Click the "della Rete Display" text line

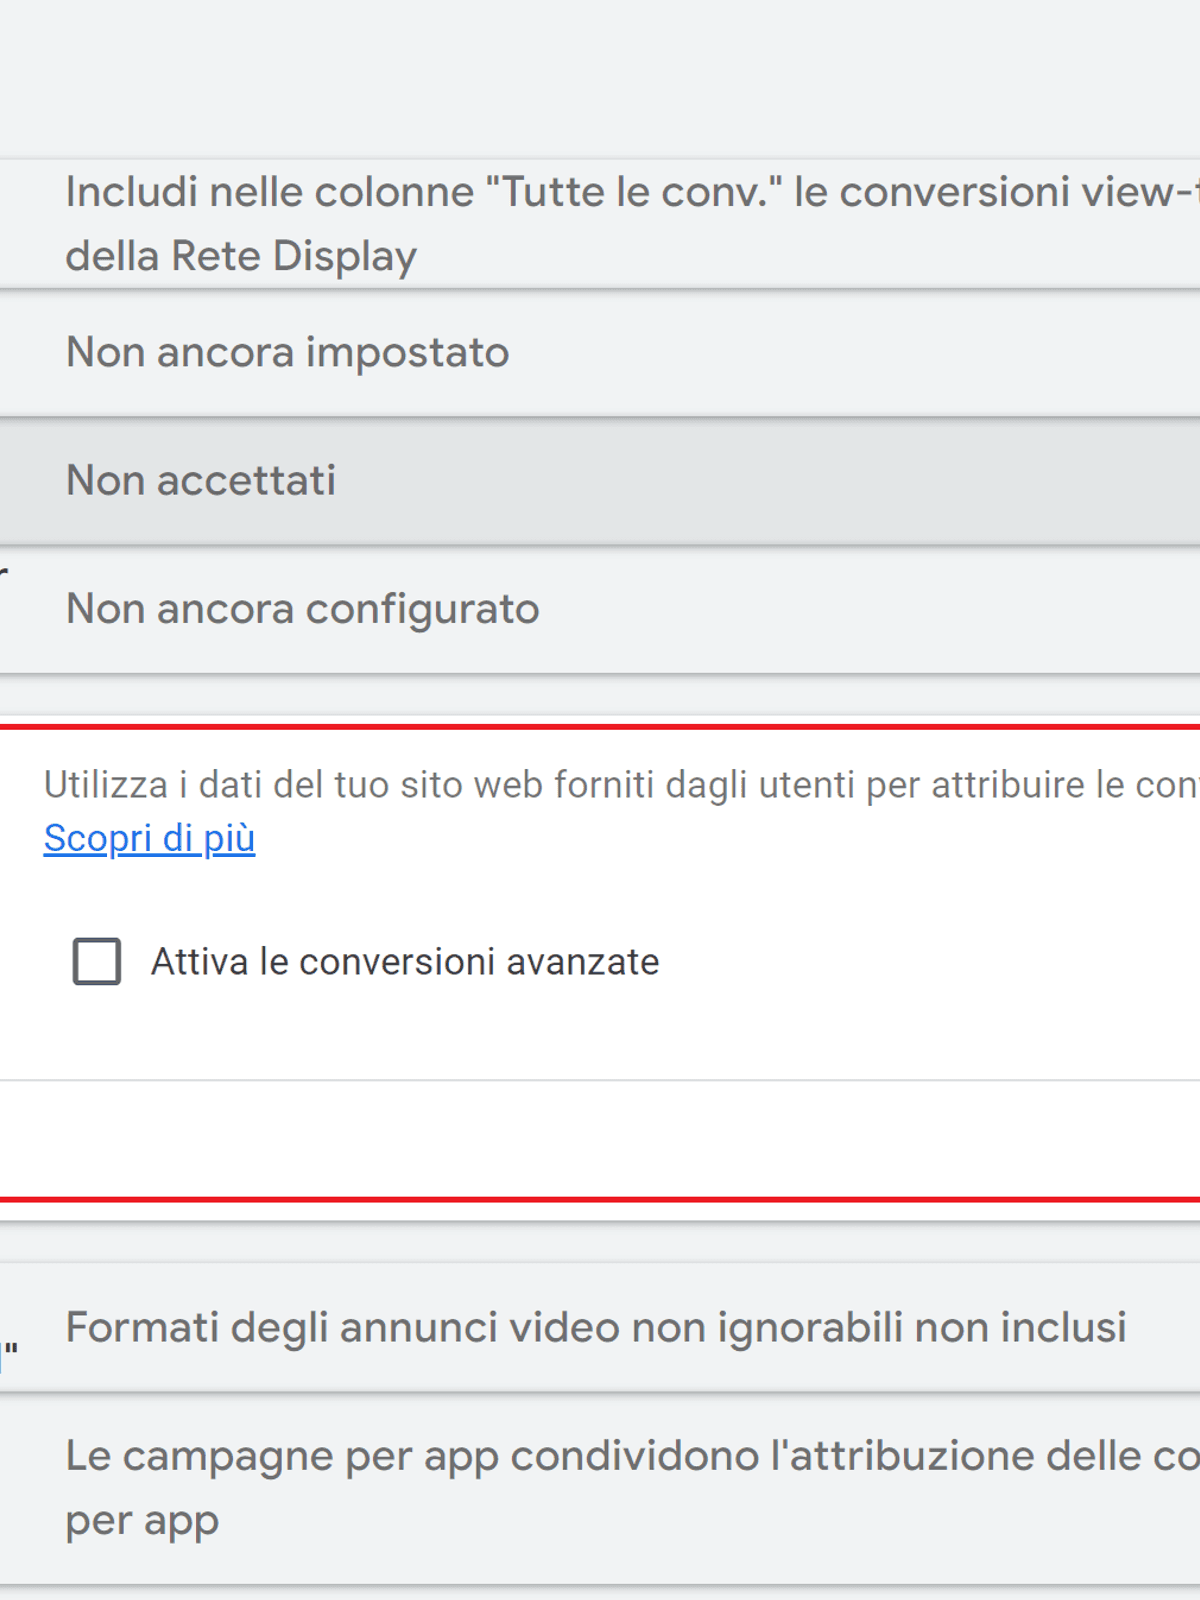click(241, 256)
